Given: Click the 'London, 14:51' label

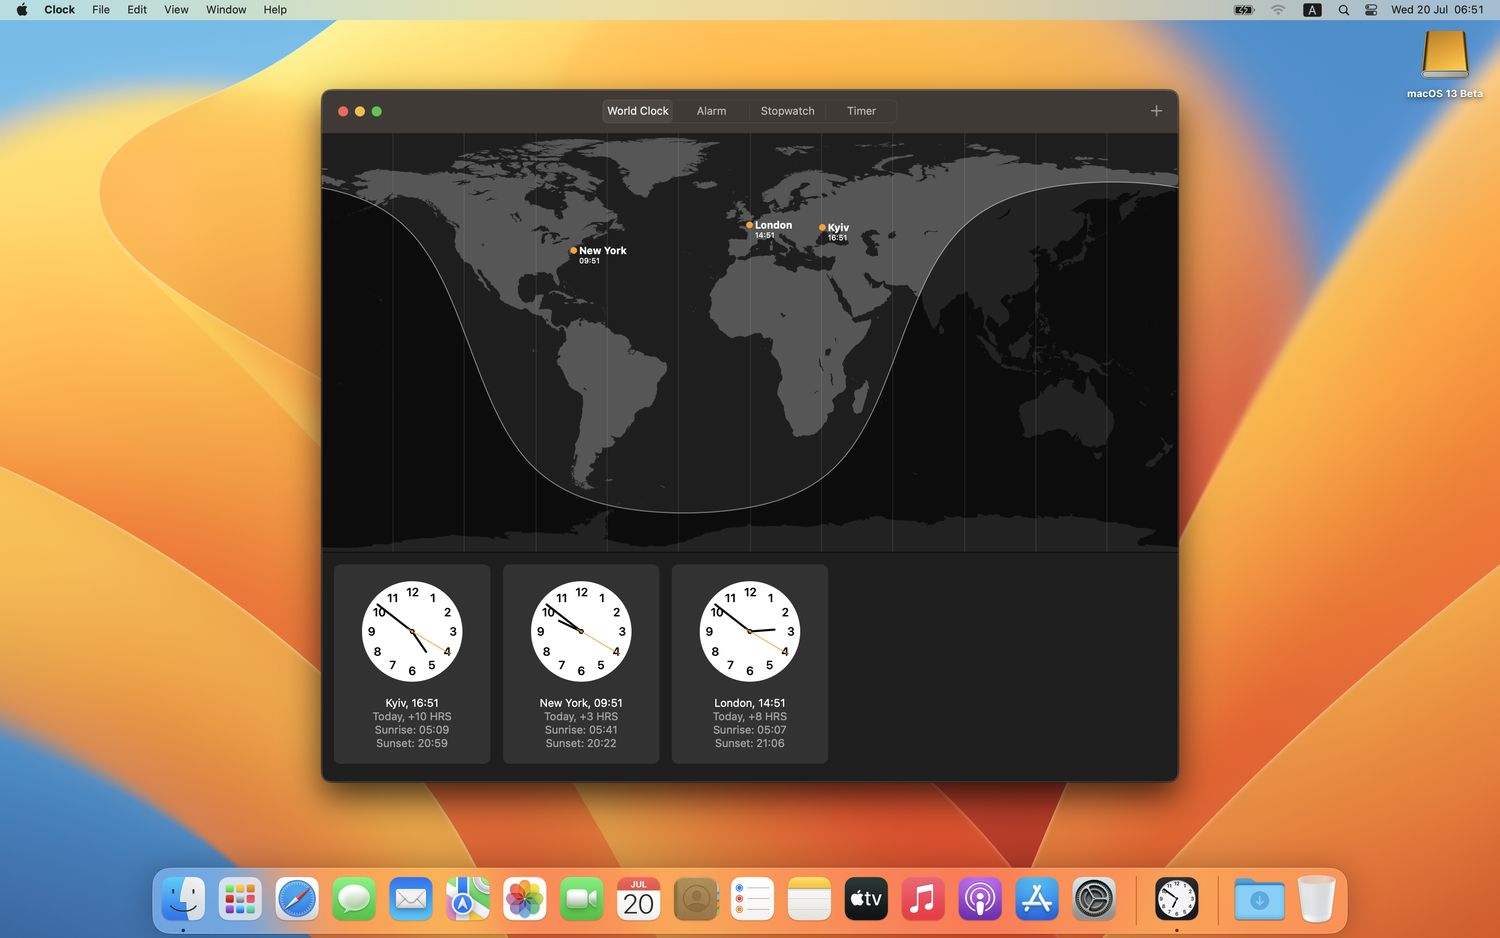Looking at the screenshot, I should click(749, 703).
